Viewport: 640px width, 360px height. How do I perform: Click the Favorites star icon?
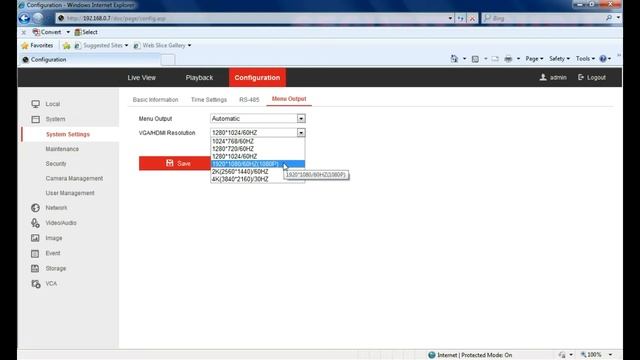click(25, 45)
